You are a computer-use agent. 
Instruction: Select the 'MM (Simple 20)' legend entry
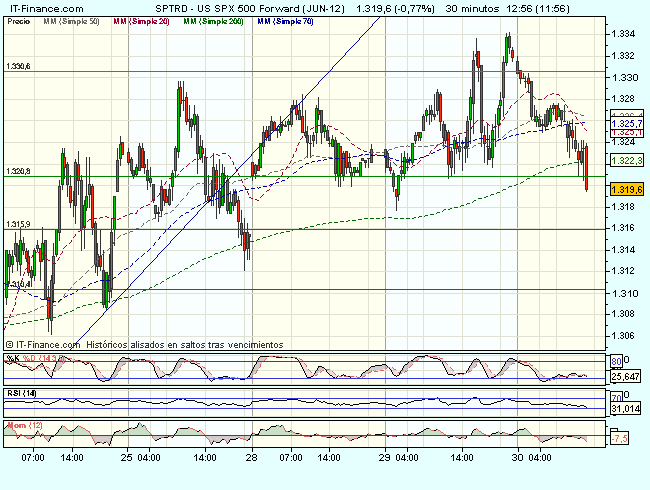(x=141, y=22)
